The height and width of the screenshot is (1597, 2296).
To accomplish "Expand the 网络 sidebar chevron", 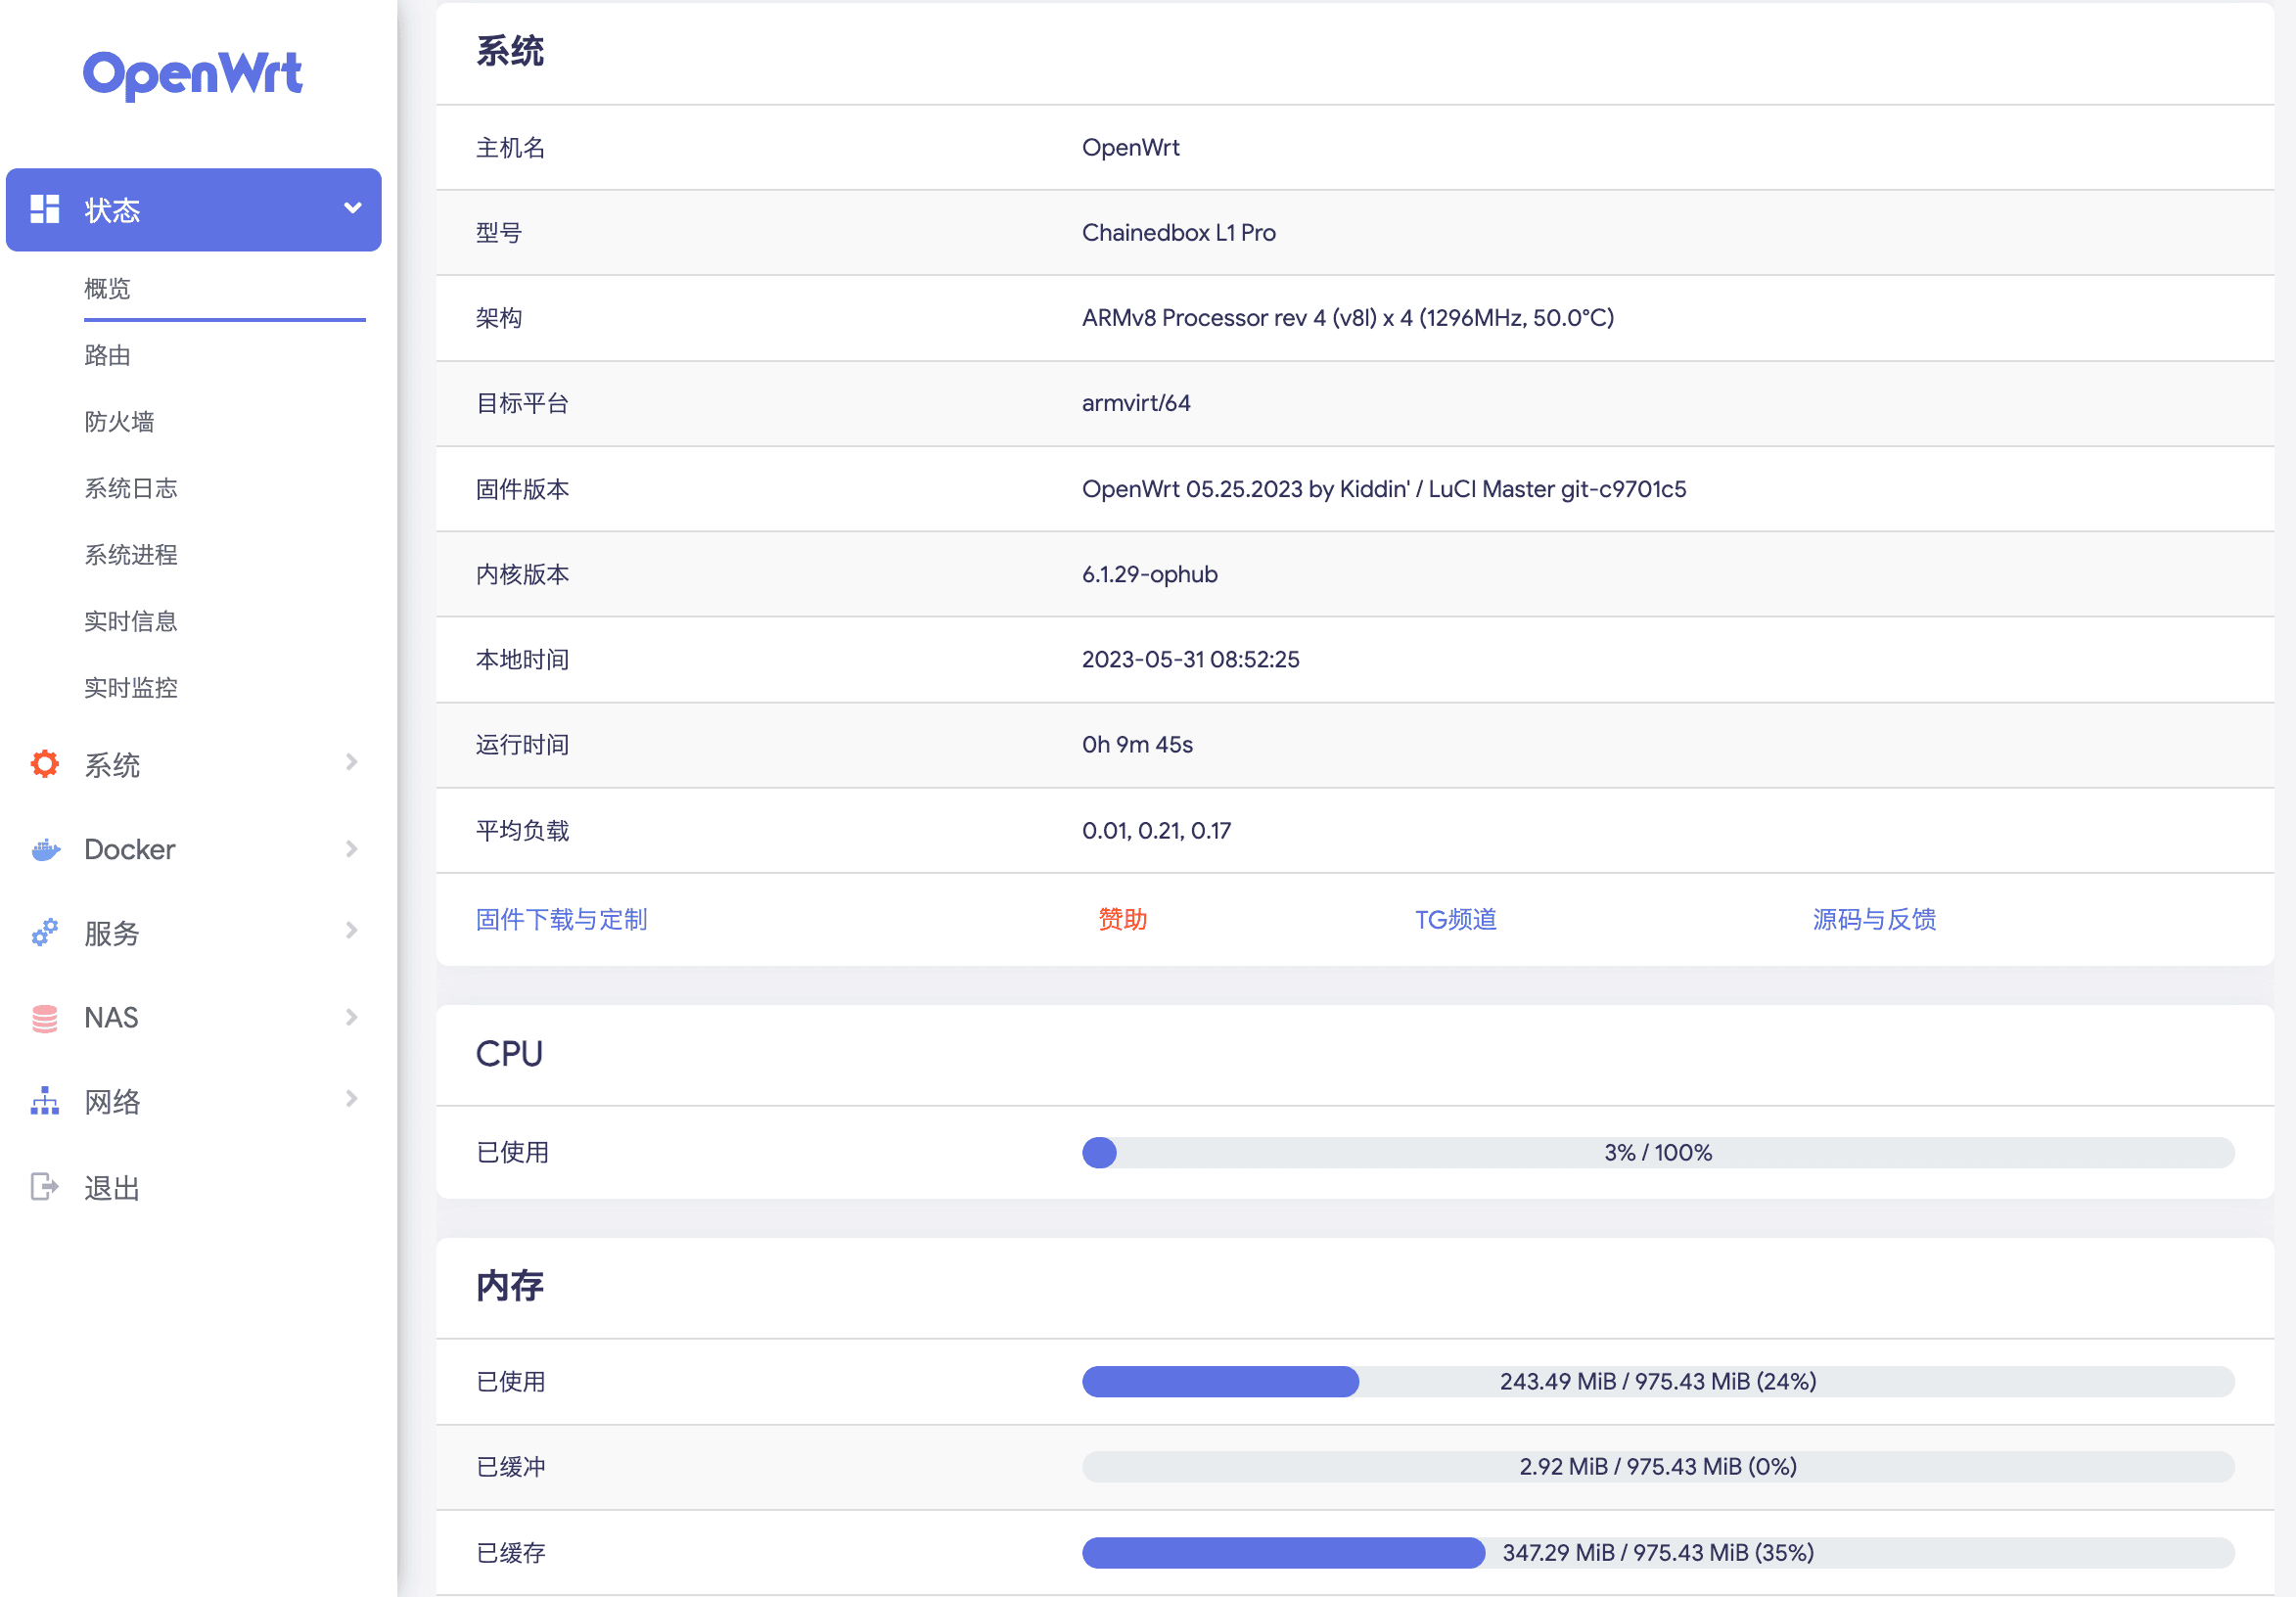I will pyautogui.click(x=352, y=1099).
